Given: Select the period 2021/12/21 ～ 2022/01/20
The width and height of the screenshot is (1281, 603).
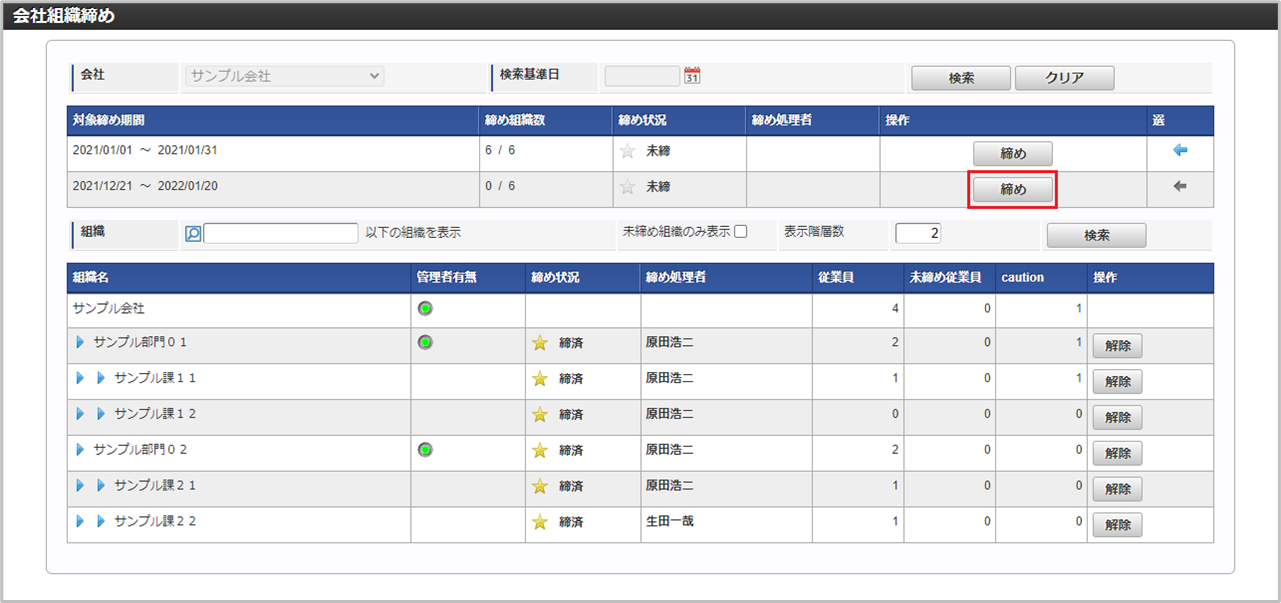Looking at the screenshot, I should pyautogui.click(x=144, y=186).
